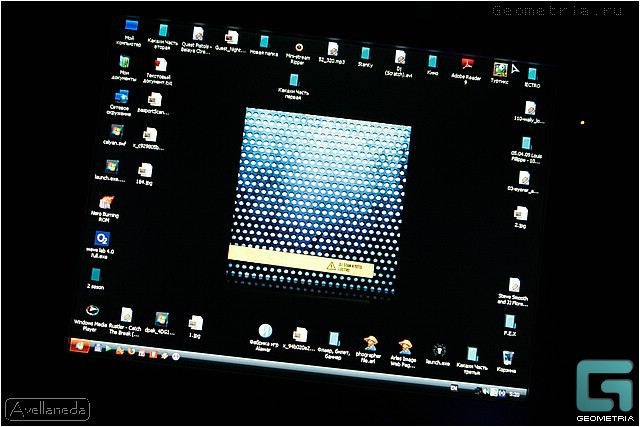Viewport: 640px width, 427px height.
Task: Open the 2.jpg image file
Action: [x=520, y=212]
